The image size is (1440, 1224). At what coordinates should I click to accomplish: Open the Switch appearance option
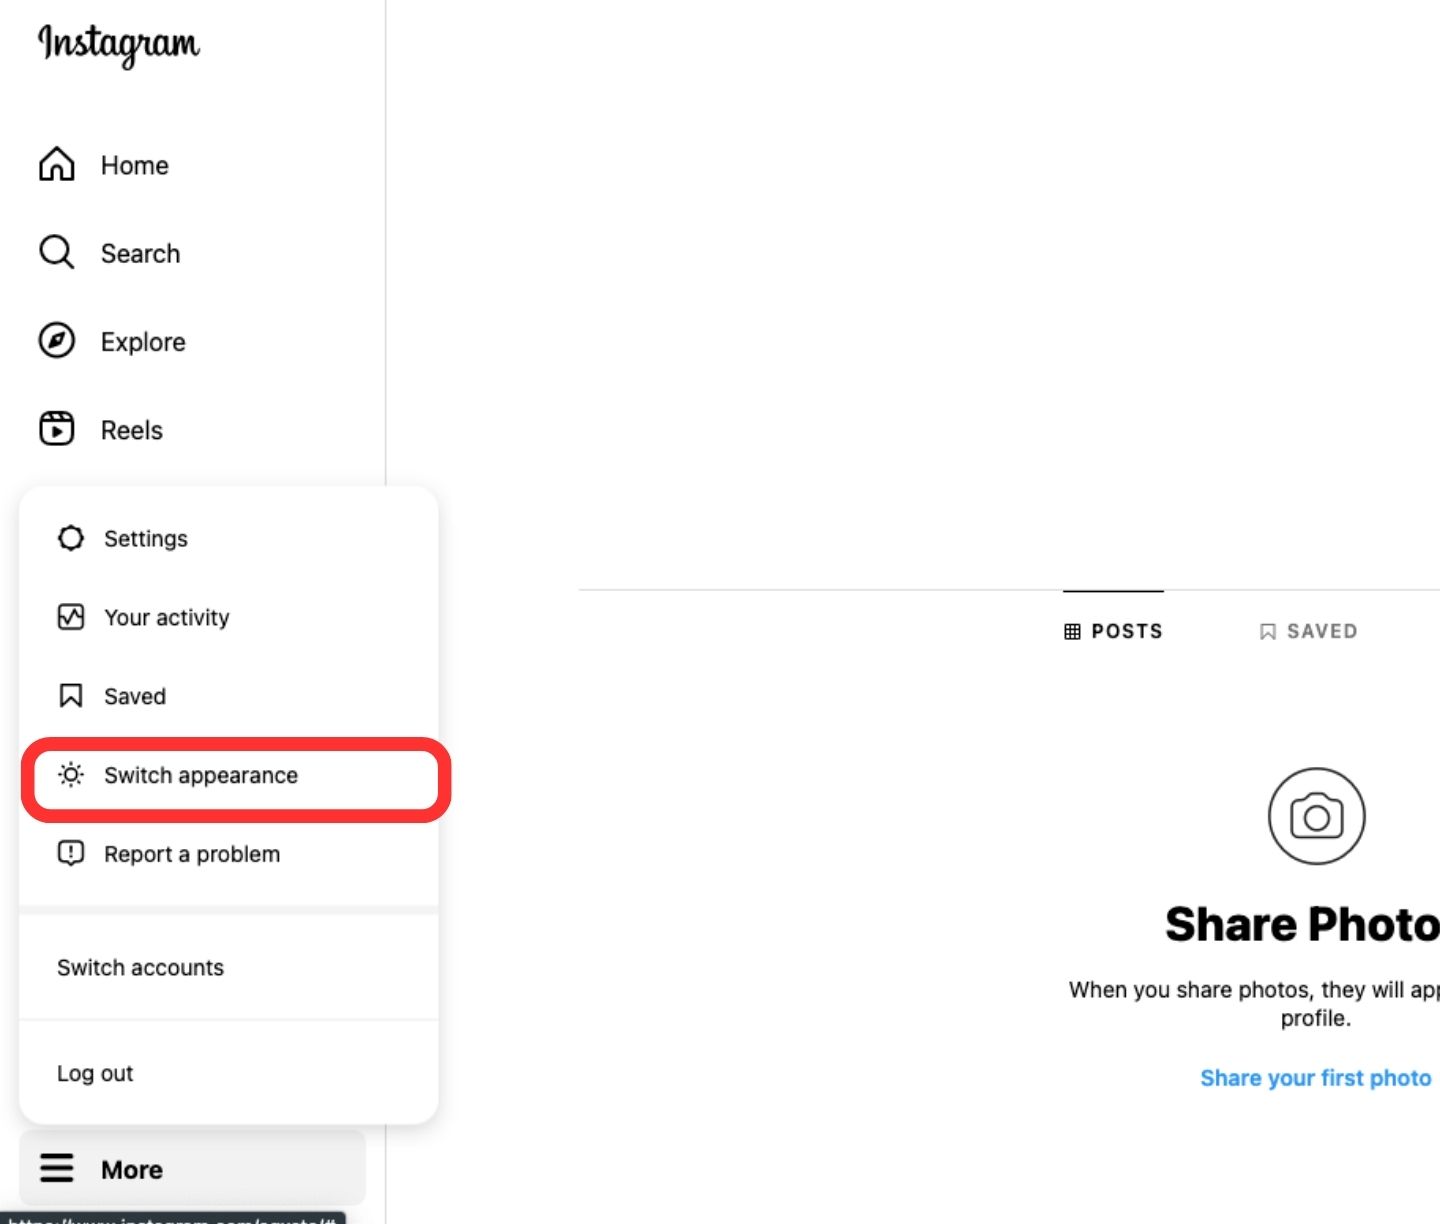(201, 776)
